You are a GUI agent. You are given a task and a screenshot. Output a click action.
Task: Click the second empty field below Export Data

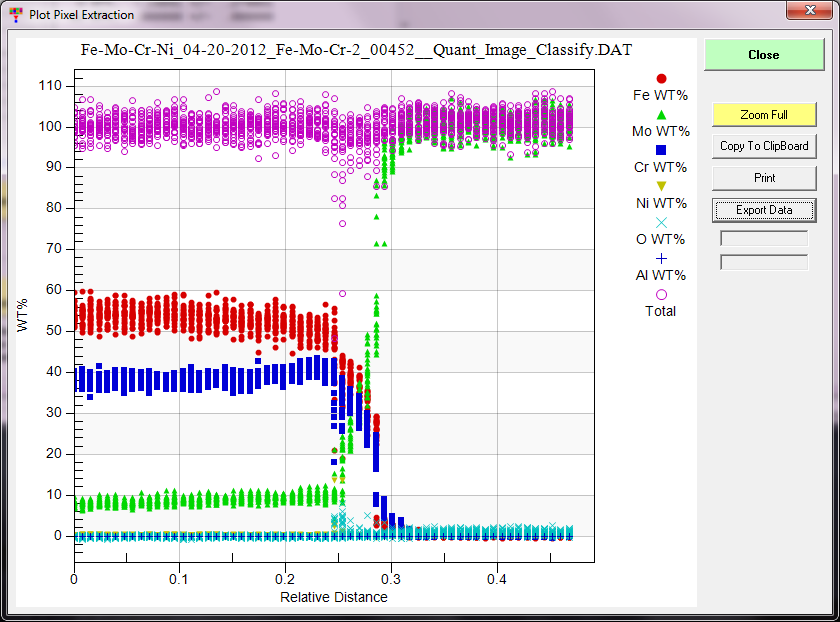tap(764, 262)
